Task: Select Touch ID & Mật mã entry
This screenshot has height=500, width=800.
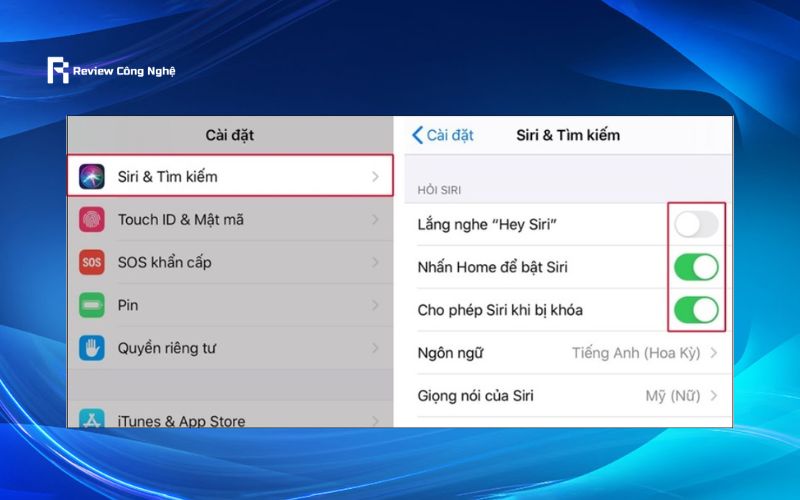Action: click(x=230, y=219)
